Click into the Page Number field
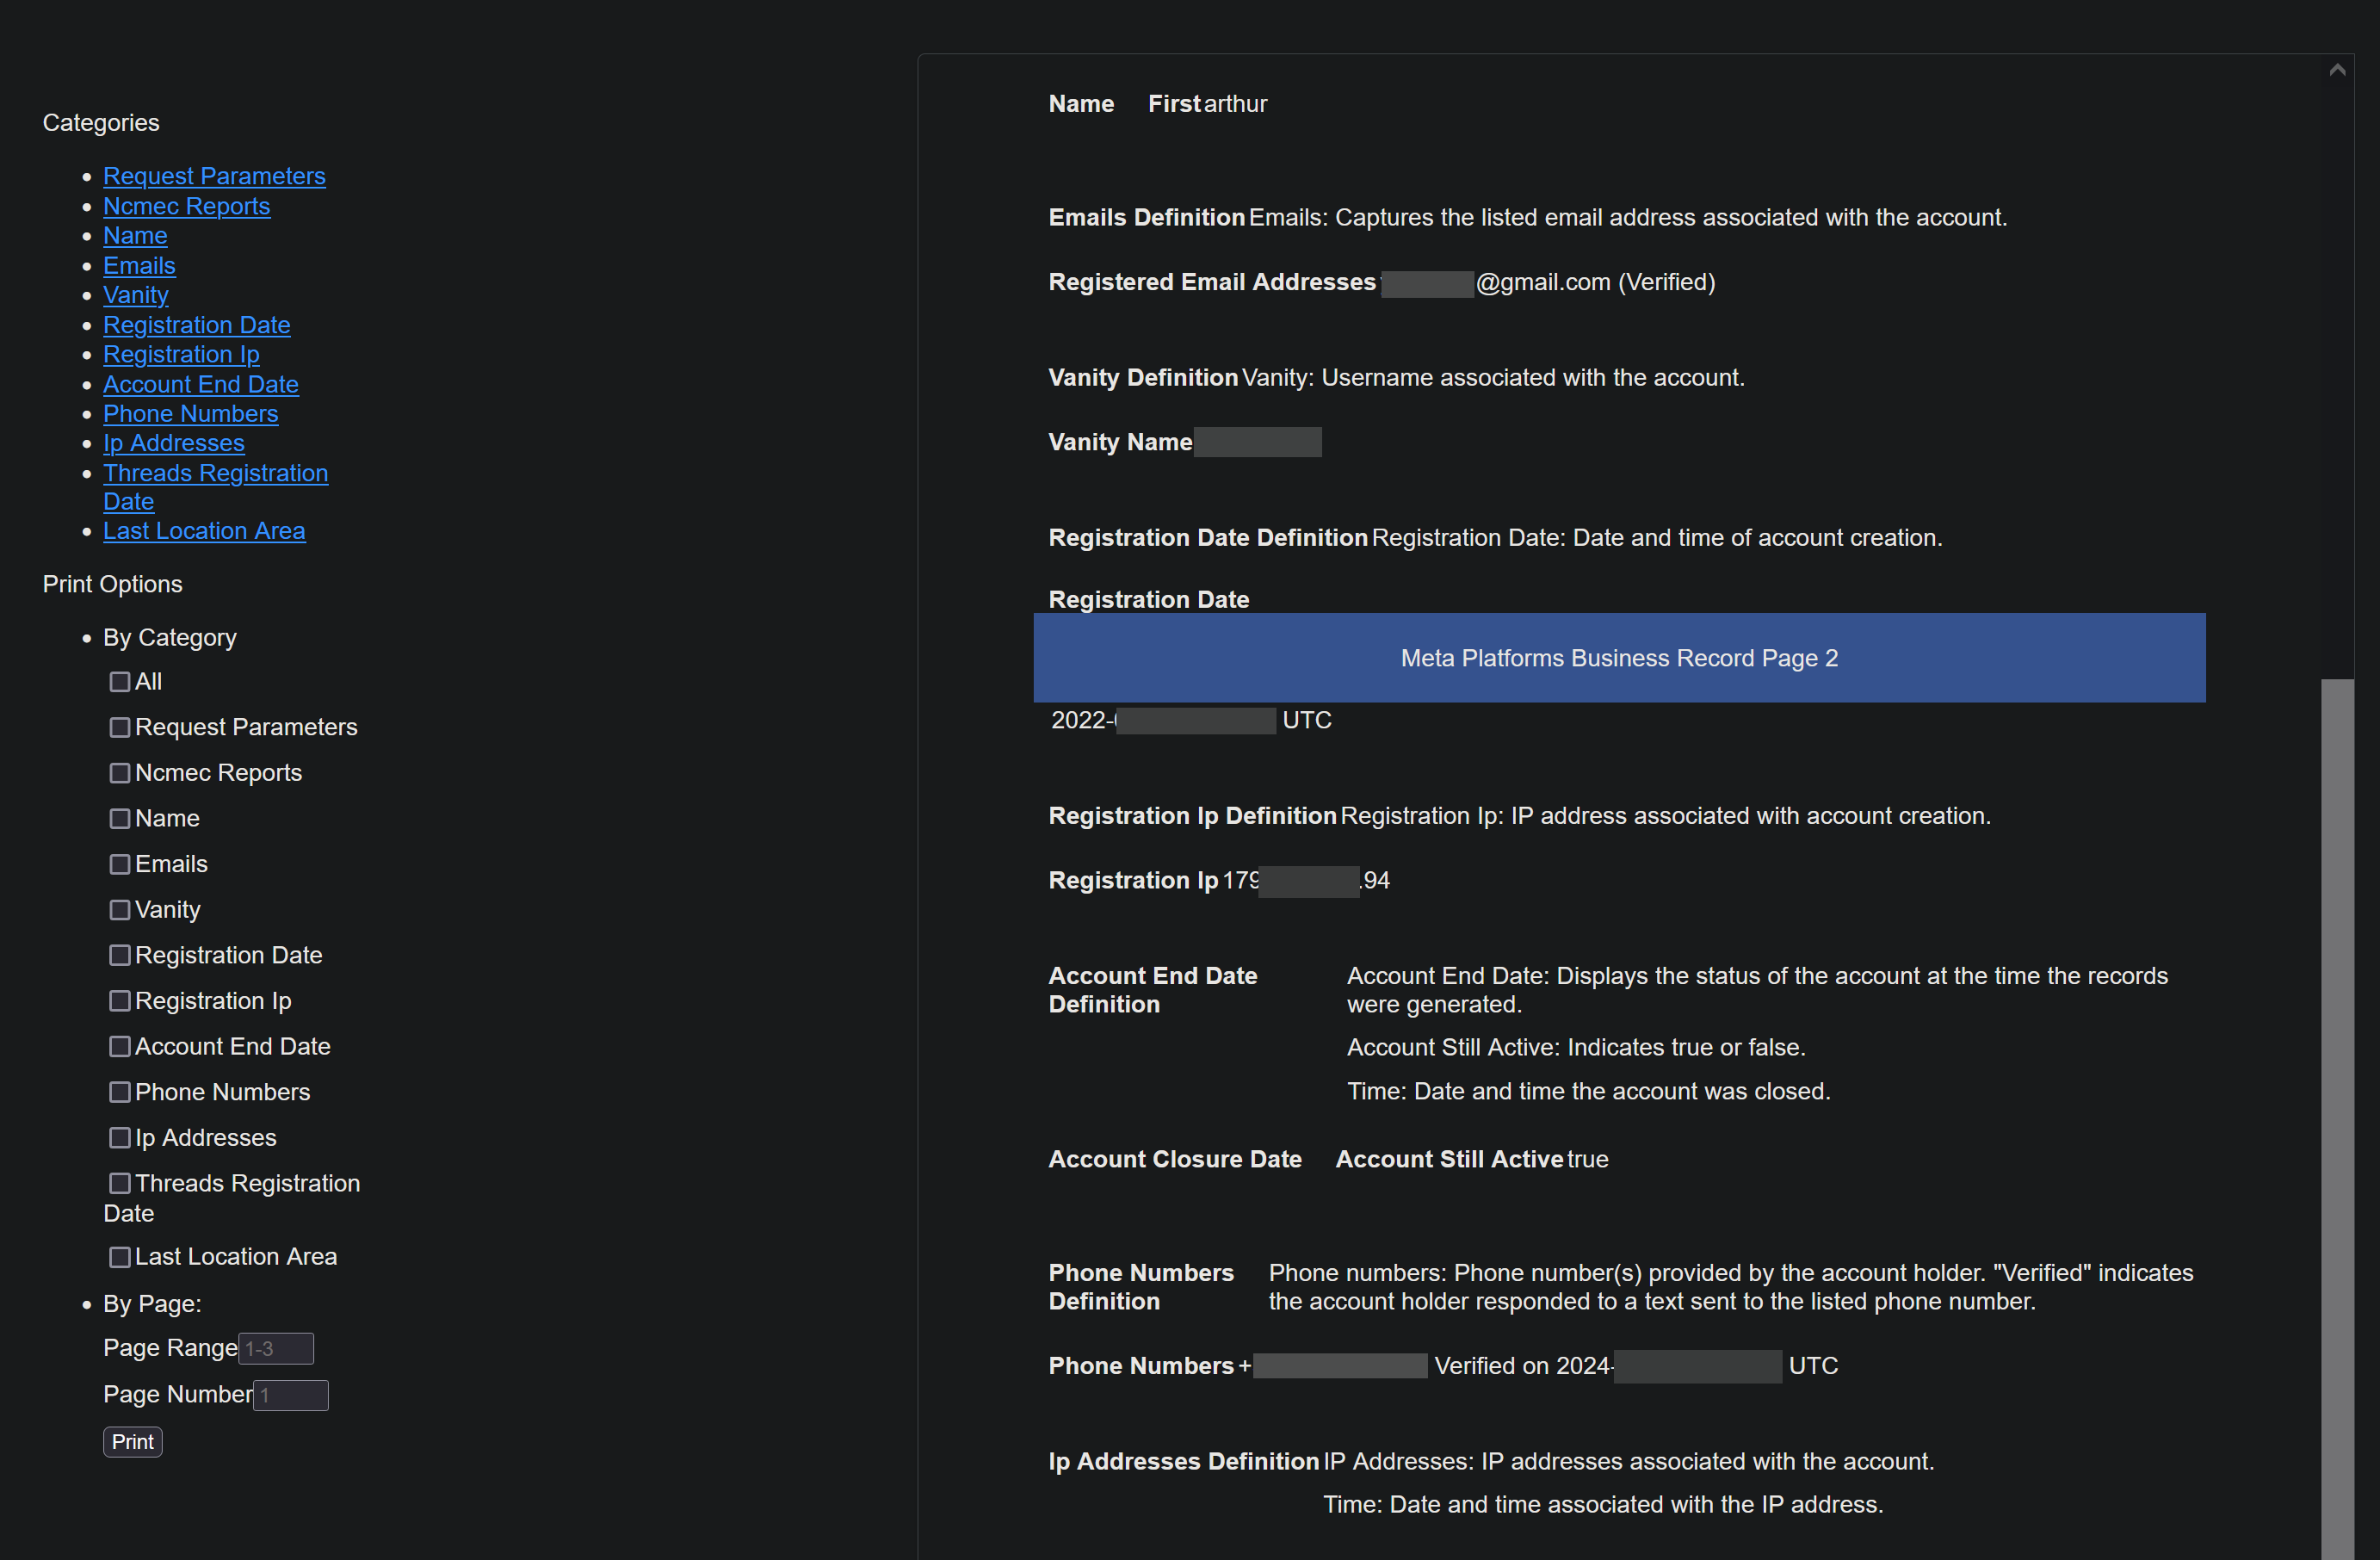2380x1560 pixels. [291, 1395]
